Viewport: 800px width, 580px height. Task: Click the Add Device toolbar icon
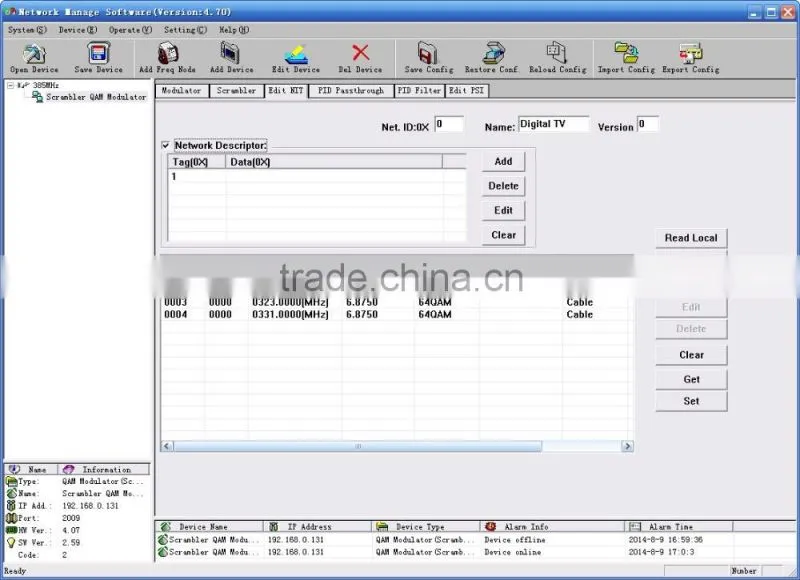230,53
